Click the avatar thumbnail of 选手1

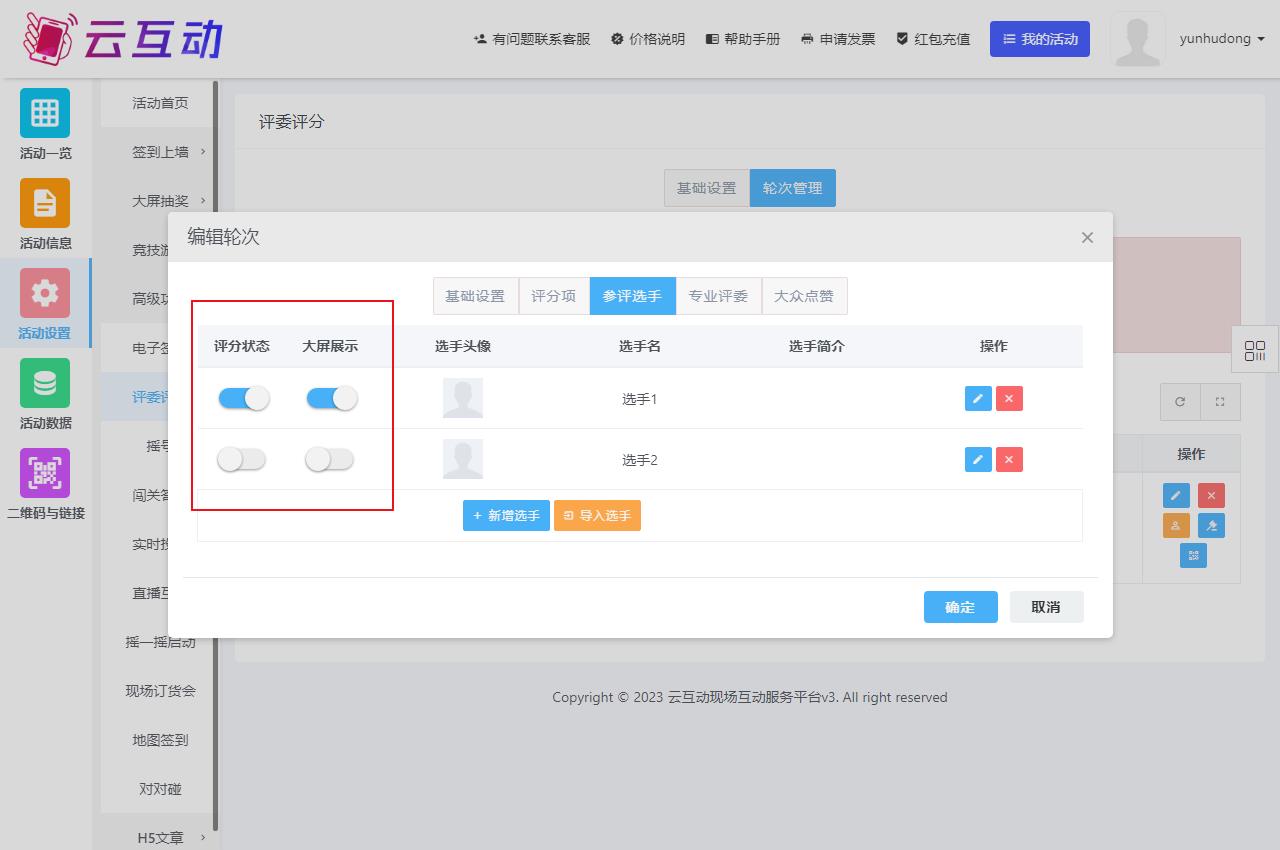463,398
